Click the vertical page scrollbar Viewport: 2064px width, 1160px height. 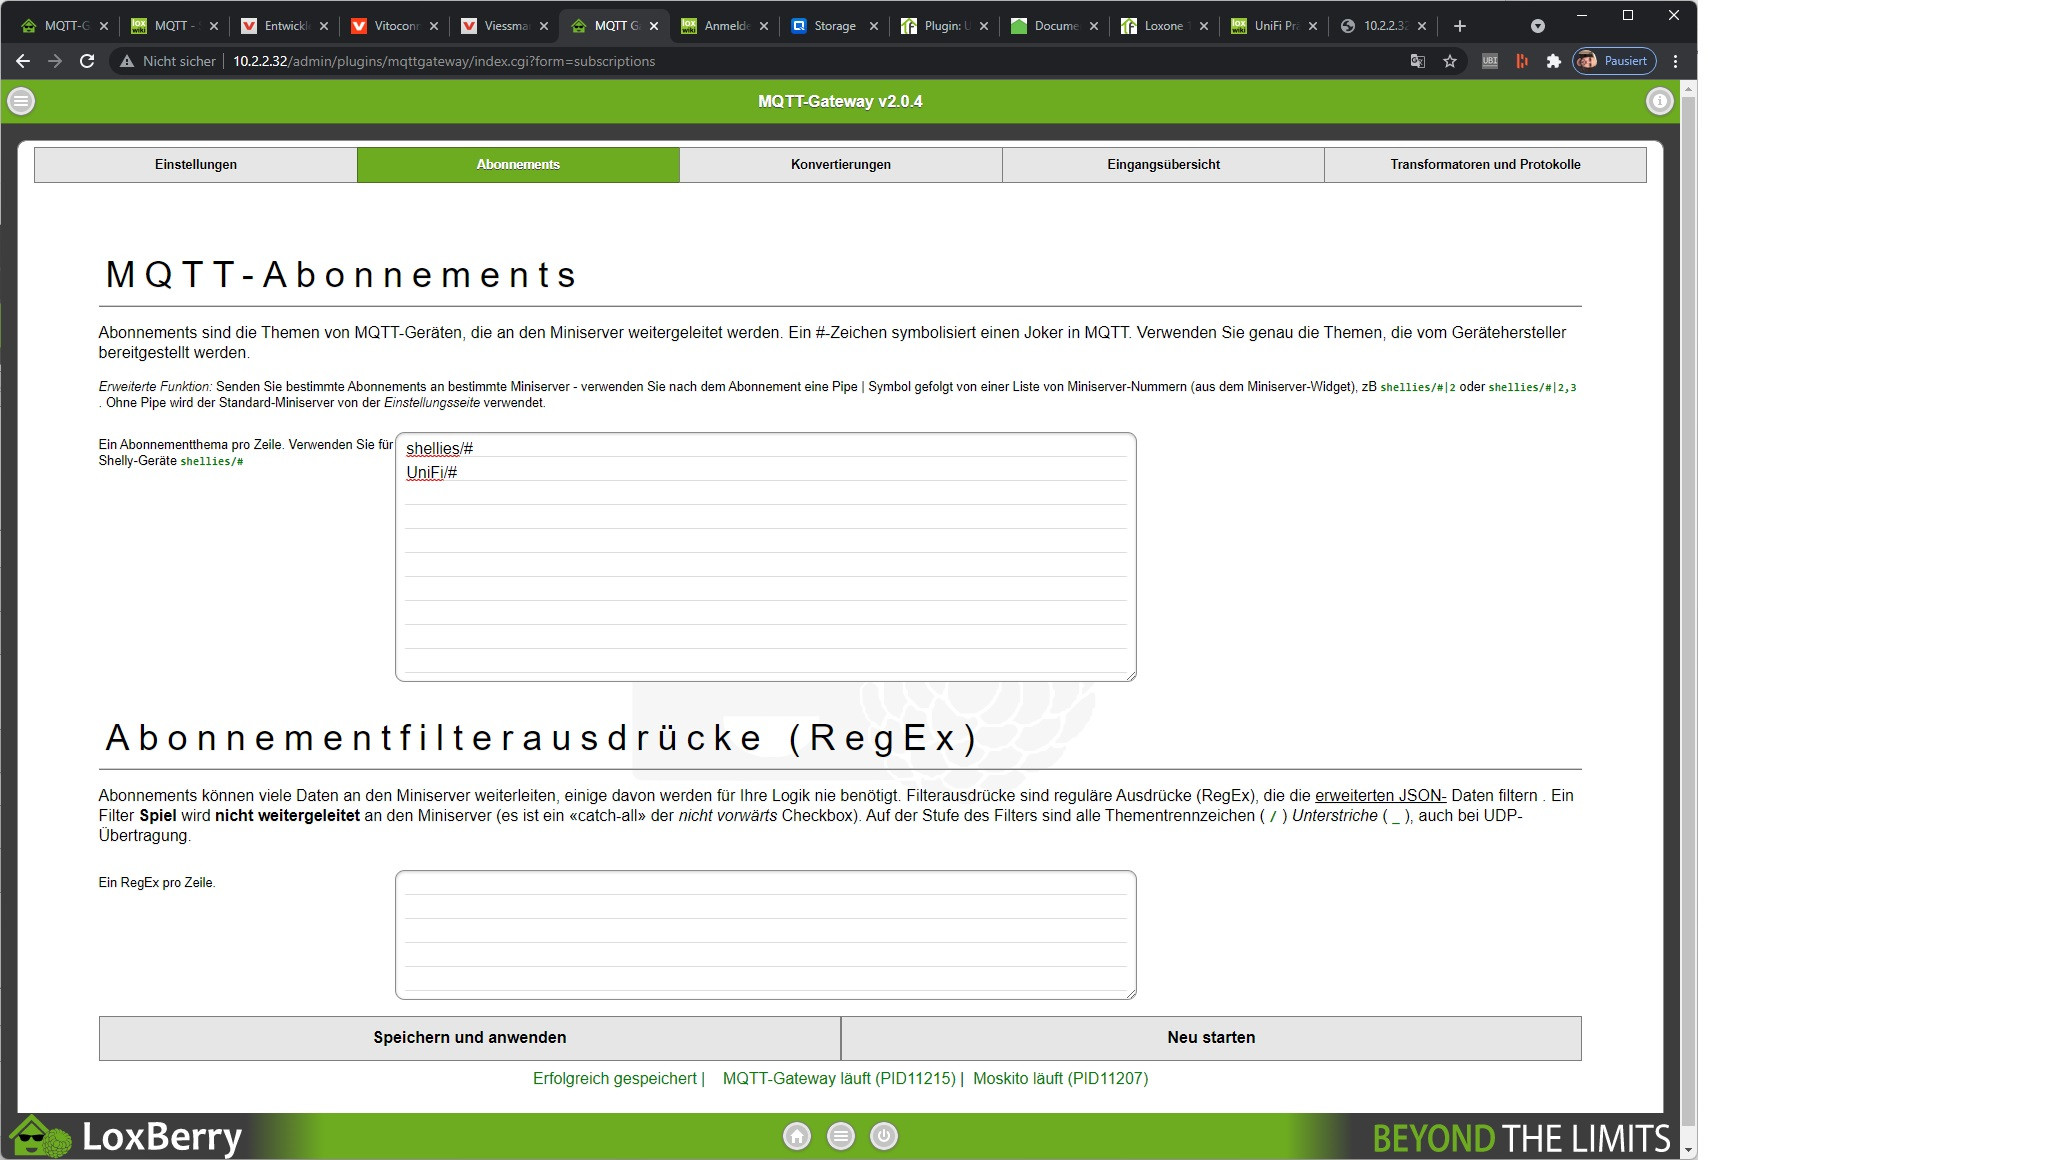[1689, 610]
